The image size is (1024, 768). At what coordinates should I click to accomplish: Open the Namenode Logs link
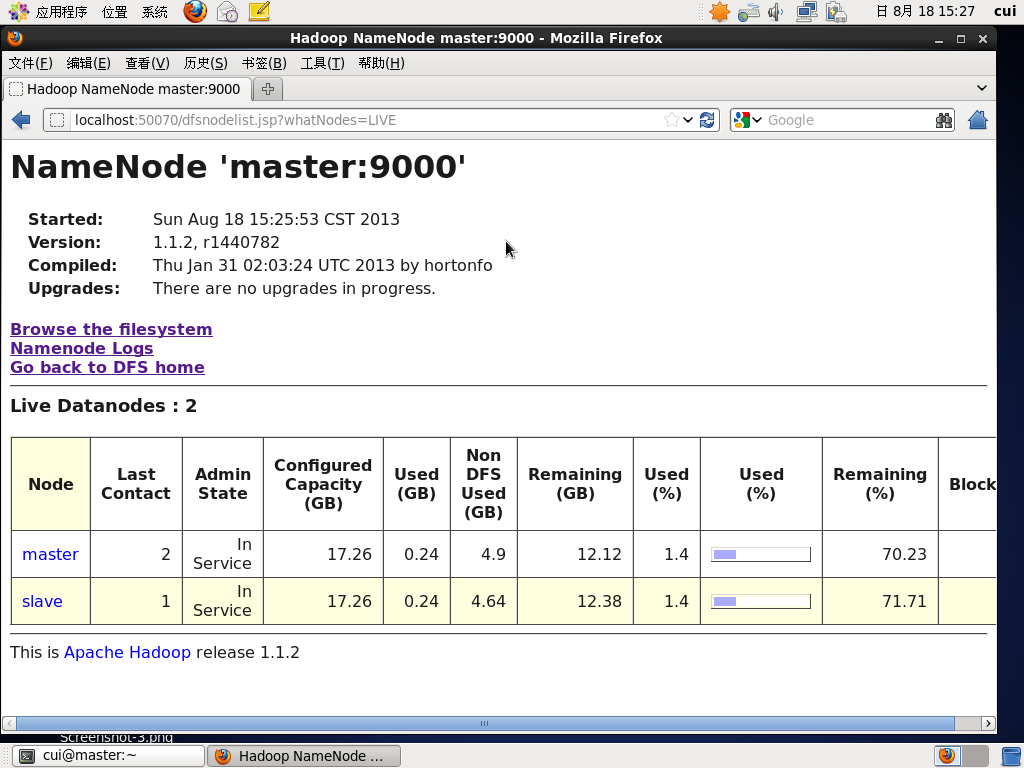(x=82, y=348)
